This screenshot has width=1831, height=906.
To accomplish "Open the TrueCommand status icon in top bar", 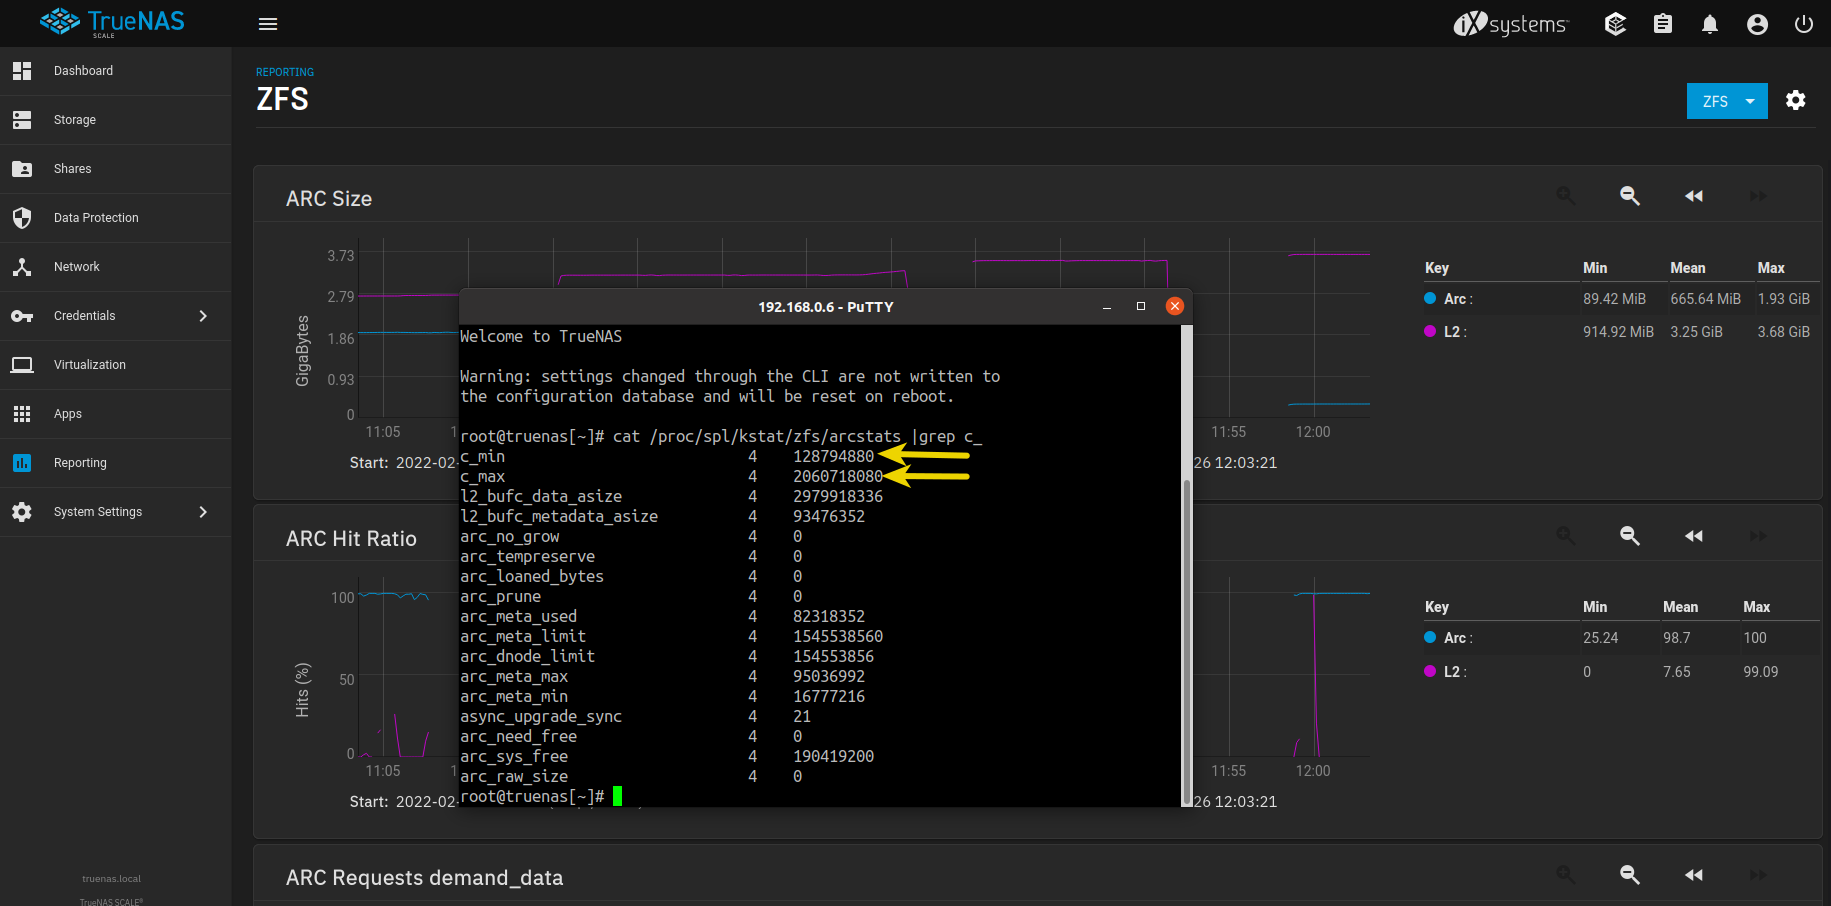I will [1615, 24].
